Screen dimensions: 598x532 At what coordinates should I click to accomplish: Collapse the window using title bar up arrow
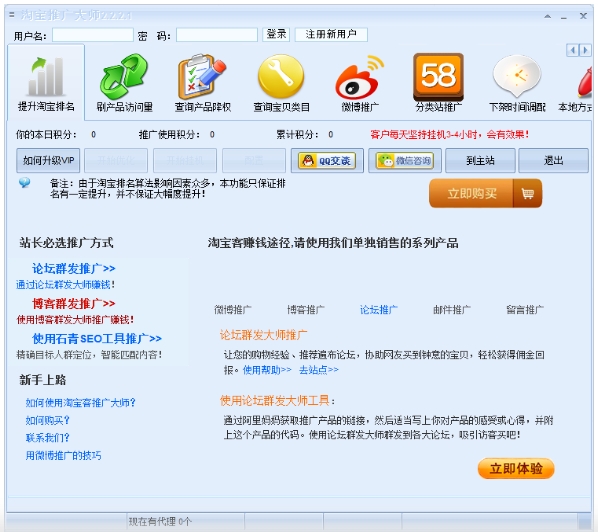(x=548, y=16)
